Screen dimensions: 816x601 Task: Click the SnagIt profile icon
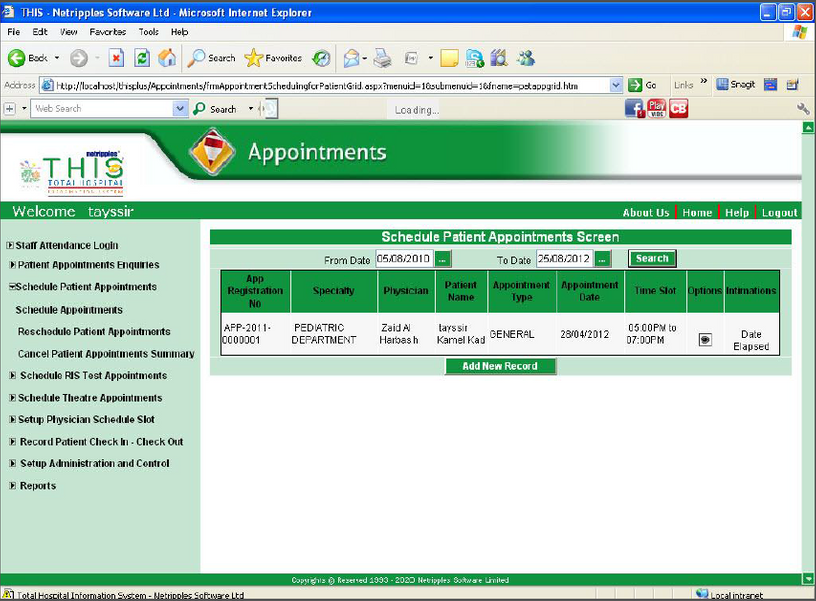point(793,84)
